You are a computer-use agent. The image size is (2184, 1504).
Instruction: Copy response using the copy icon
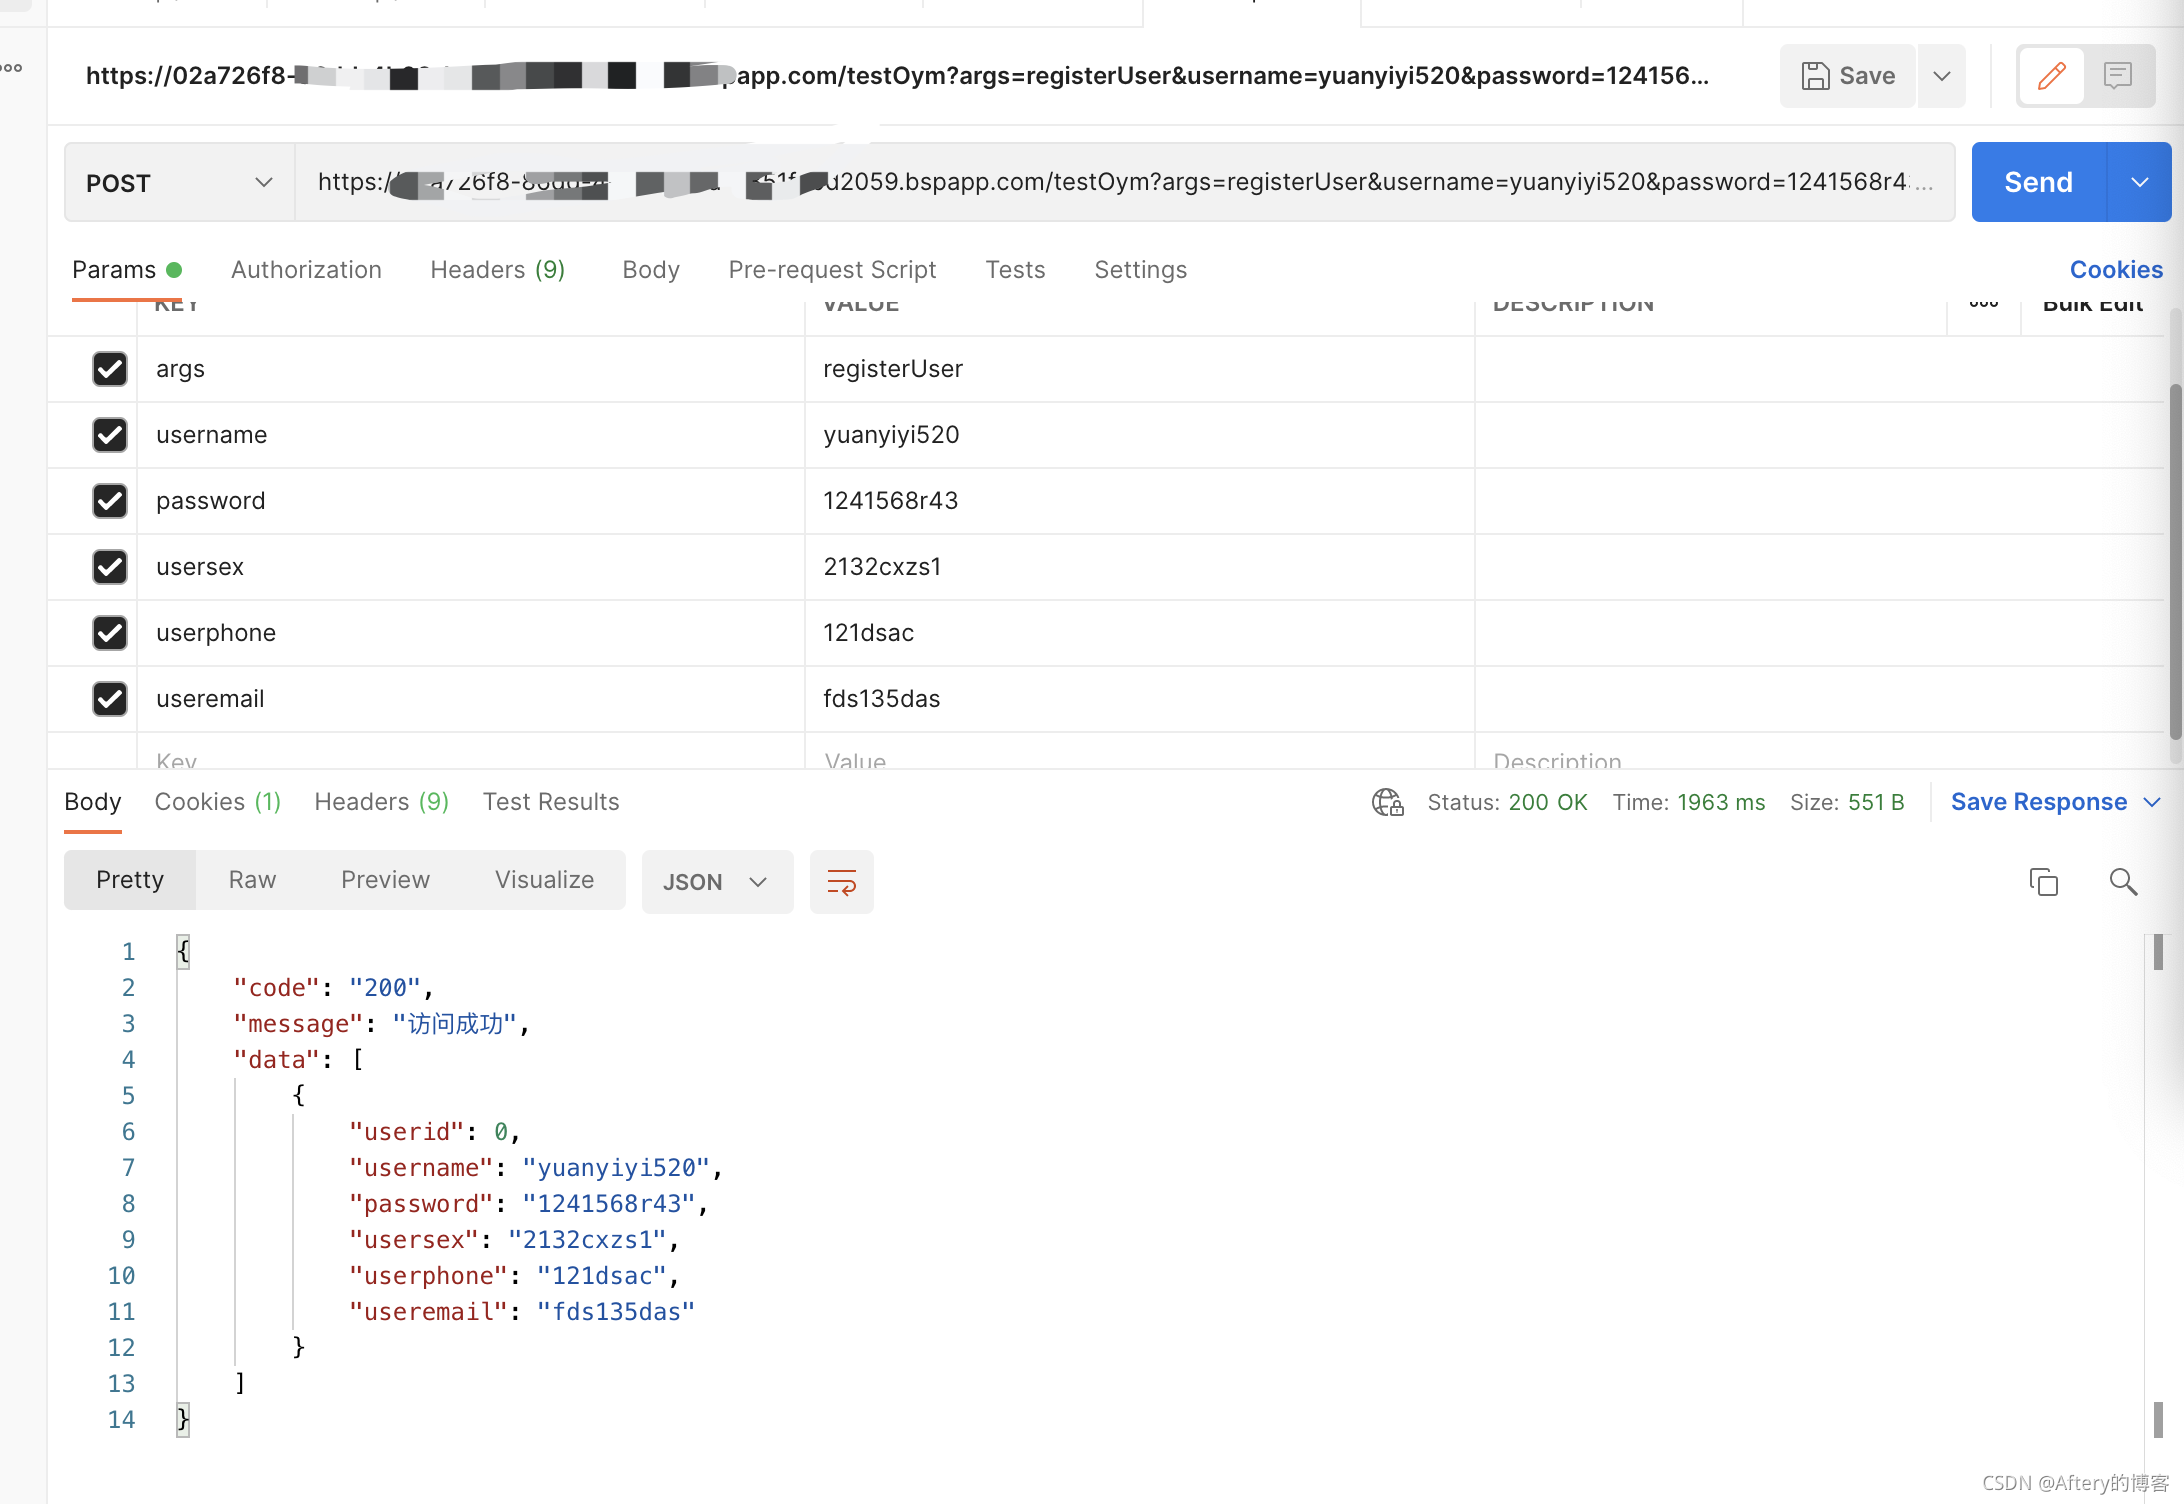point(2043,882)
